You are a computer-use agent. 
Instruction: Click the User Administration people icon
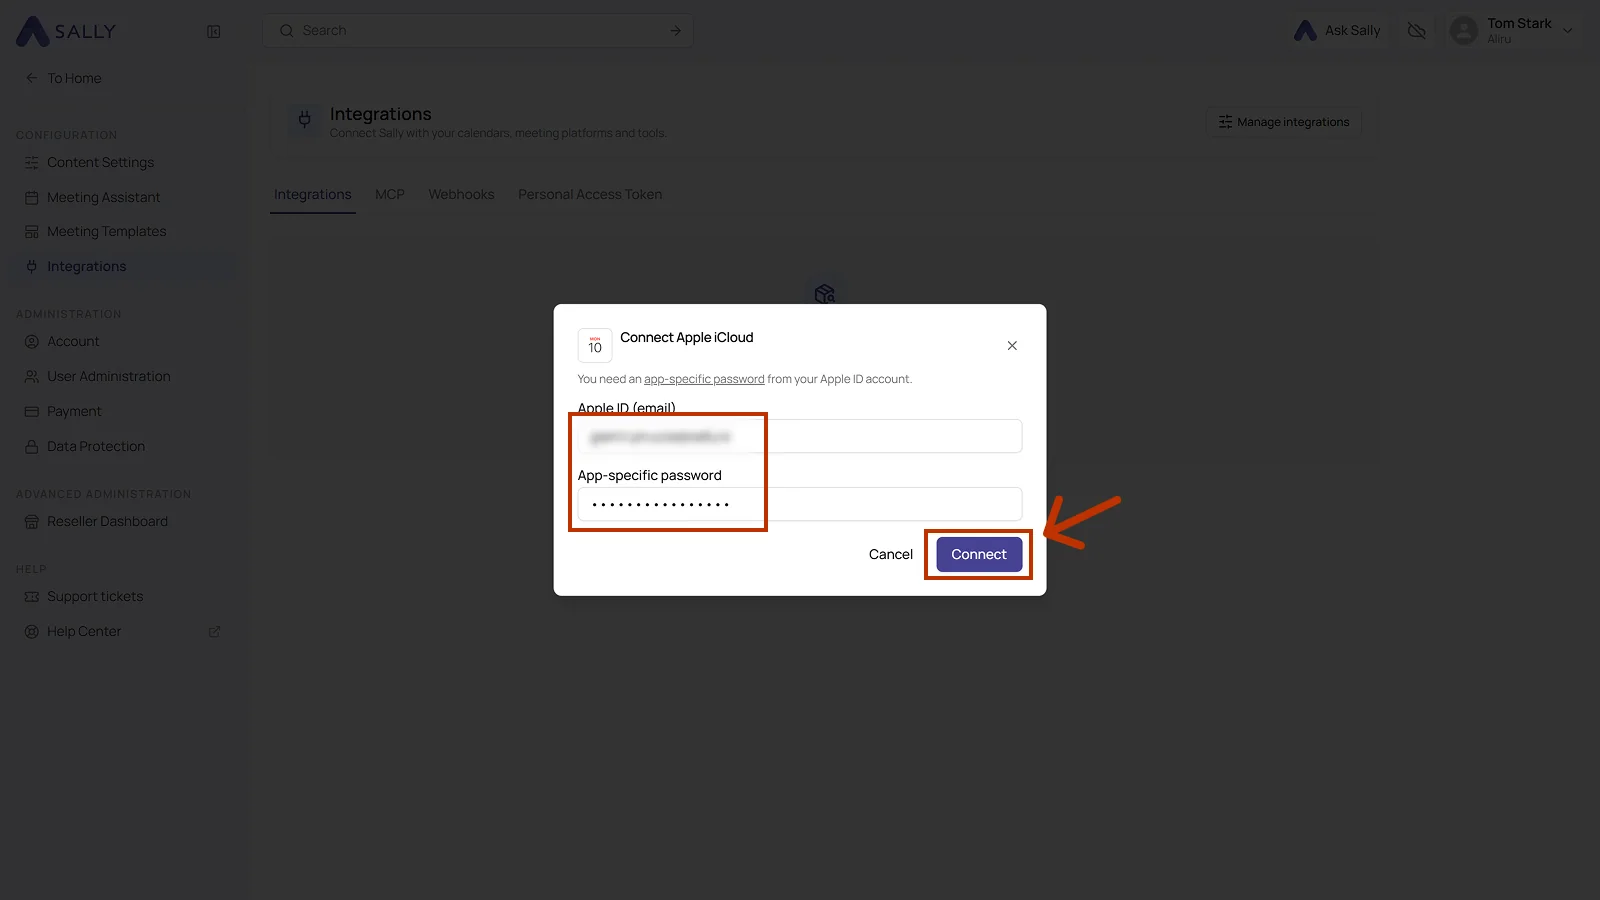tap(32, 376)
